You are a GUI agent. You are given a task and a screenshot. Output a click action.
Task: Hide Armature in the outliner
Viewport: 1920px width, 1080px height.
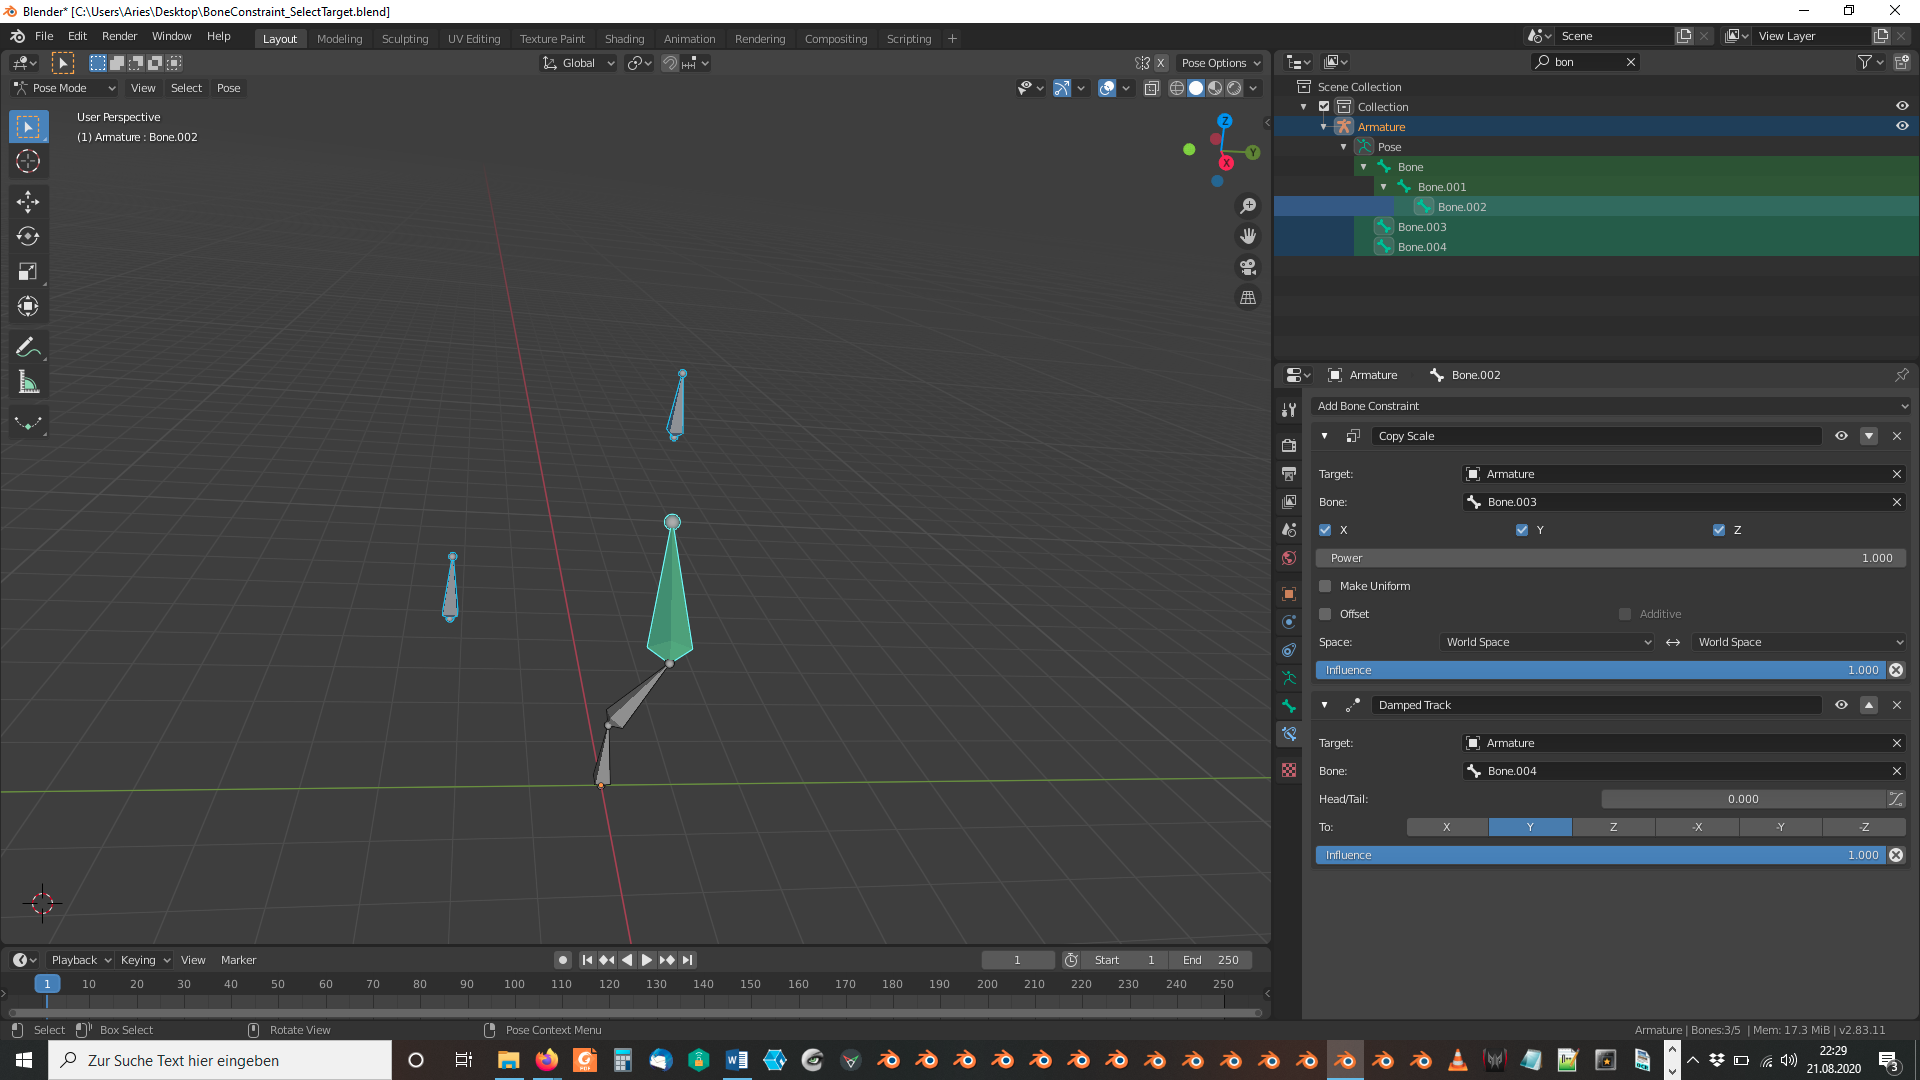(x=1902, y=126)
